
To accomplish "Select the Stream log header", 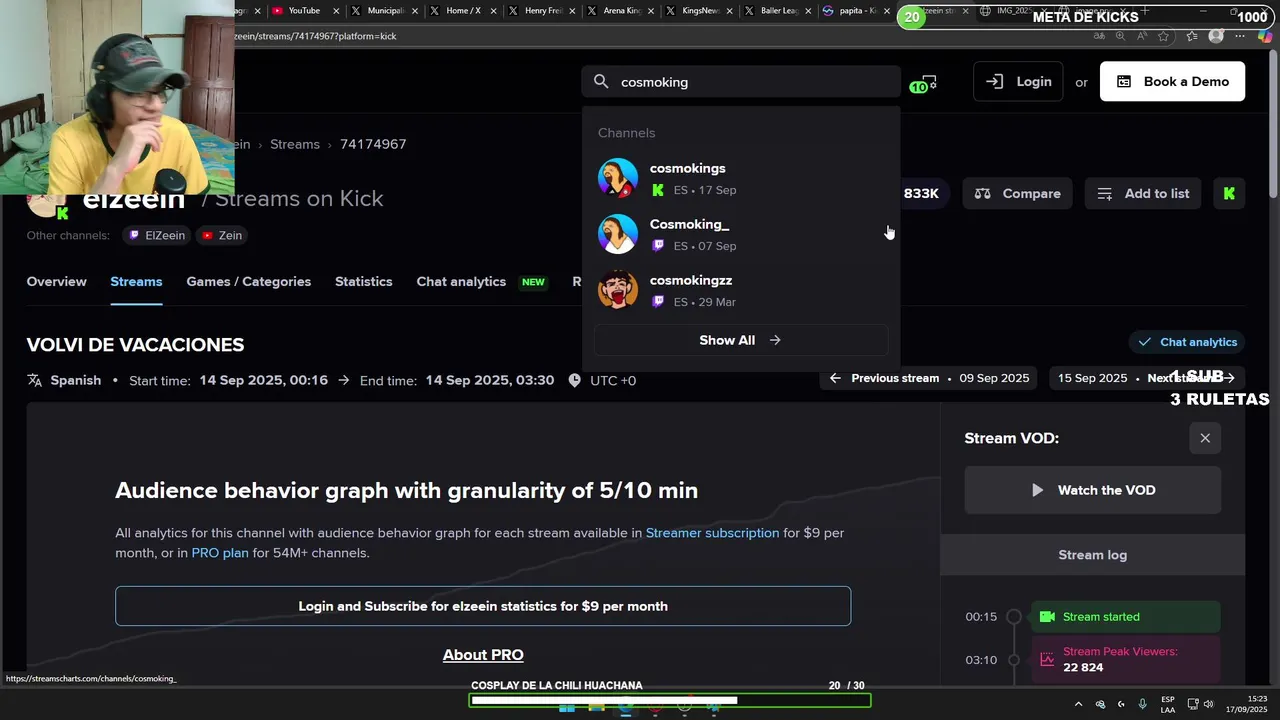I will tap(1093, 555).
